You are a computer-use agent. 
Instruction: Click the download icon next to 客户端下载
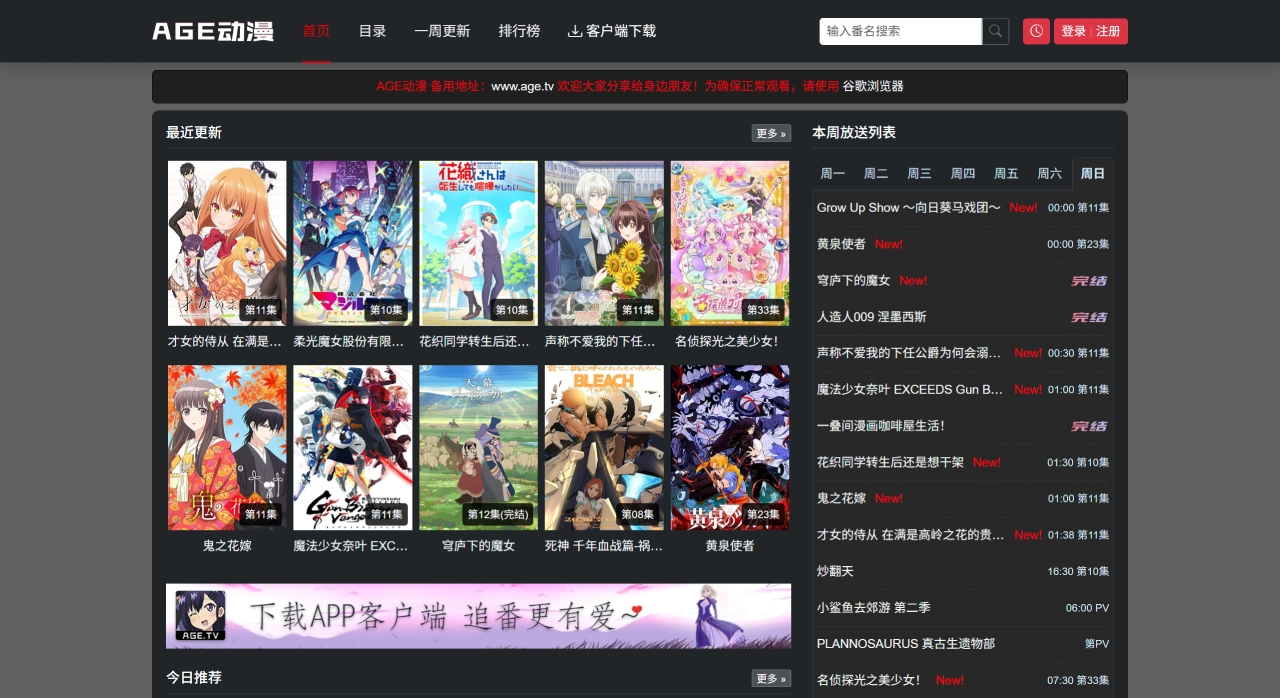(574, 31)
